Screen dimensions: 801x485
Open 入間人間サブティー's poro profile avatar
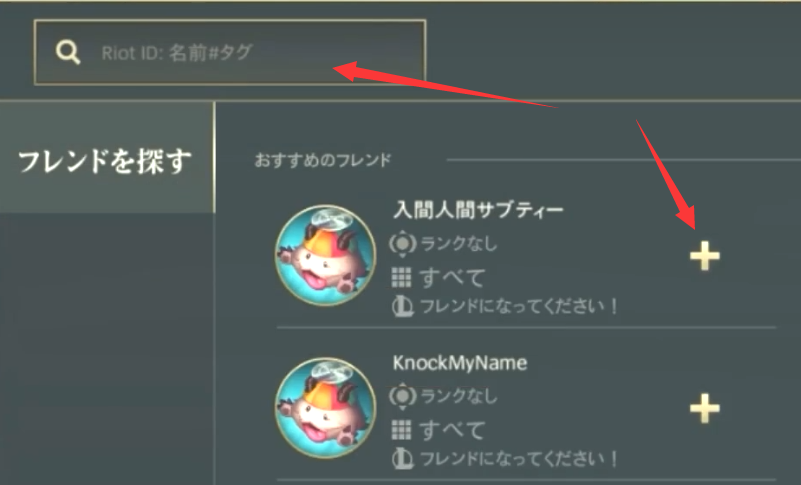point(325,255)
